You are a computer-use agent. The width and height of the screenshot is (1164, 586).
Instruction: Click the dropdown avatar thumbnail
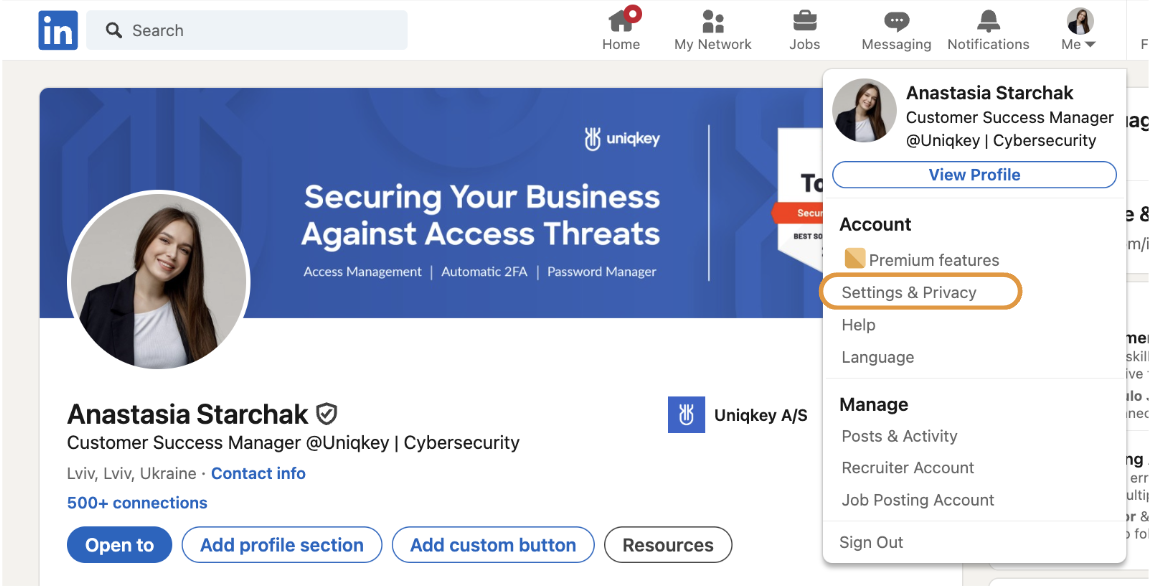(864, 111)
